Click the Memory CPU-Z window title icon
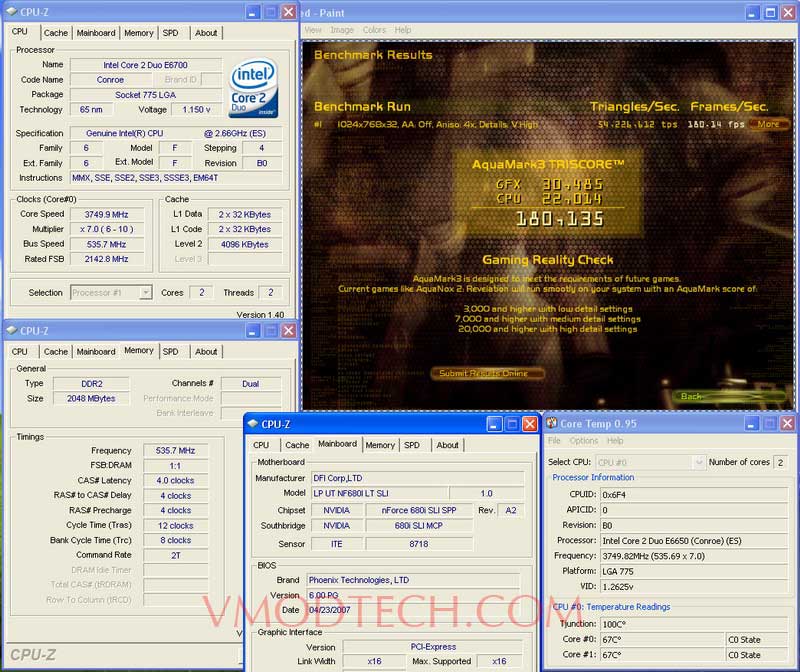800x672 pixels. click(11, 330)
